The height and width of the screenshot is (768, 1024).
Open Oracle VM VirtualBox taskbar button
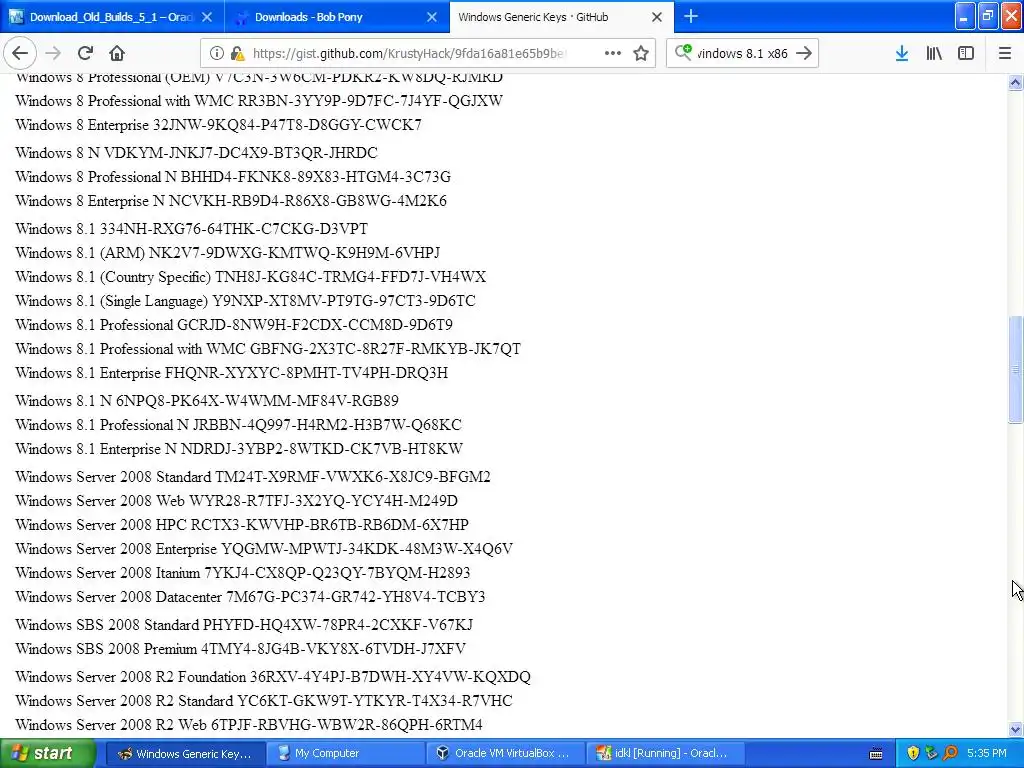[506, 754]
